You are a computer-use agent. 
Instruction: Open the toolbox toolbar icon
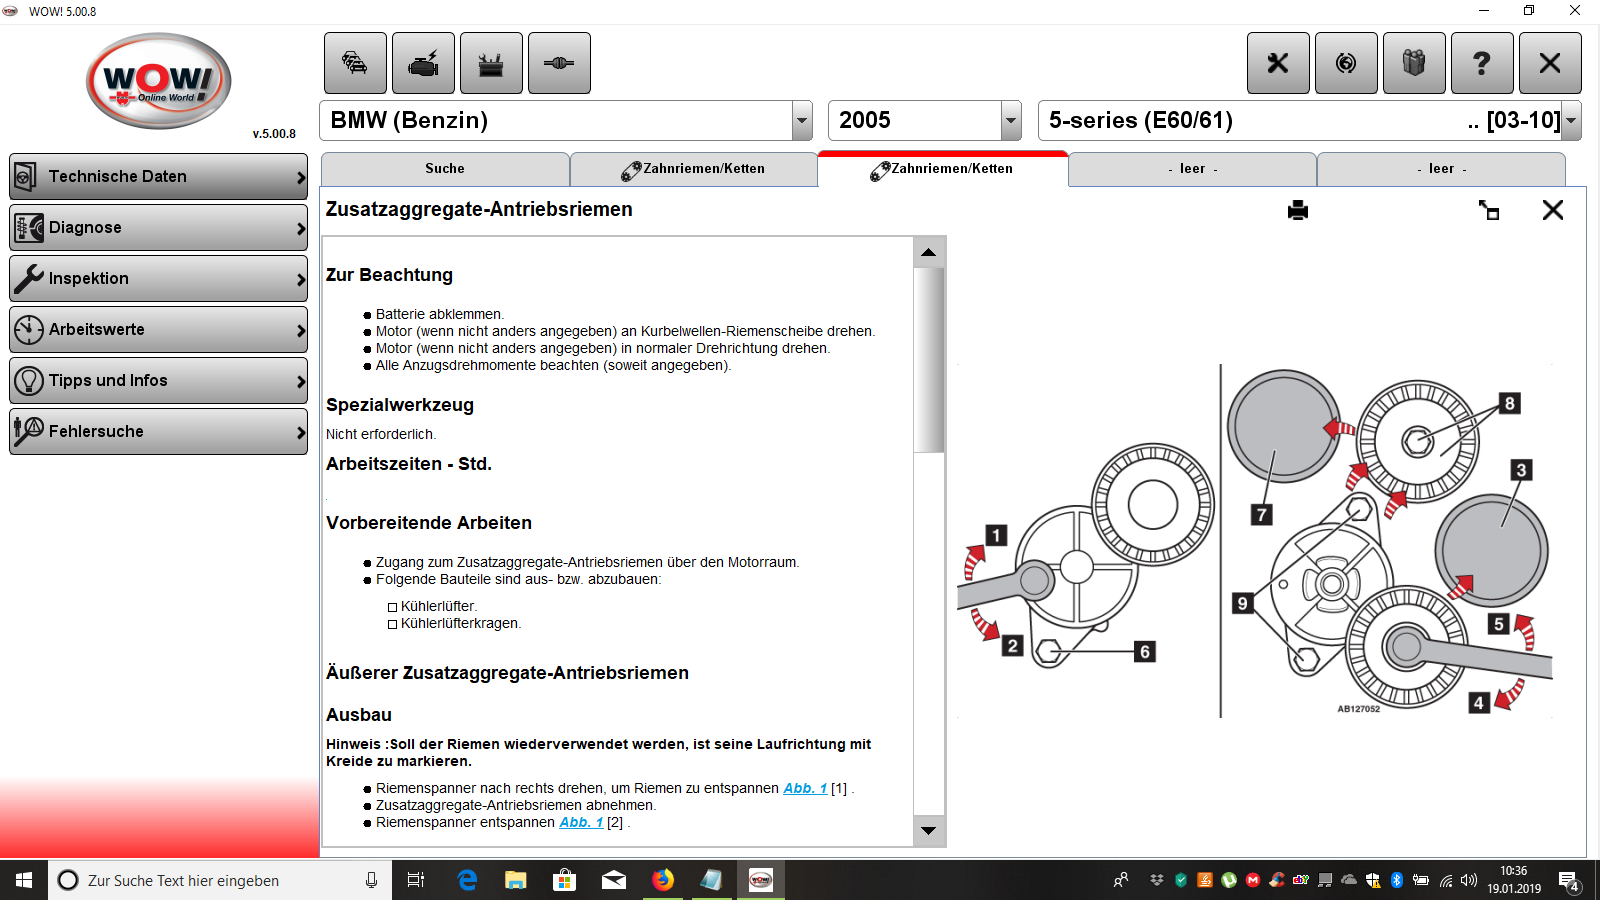pos(491,63)
